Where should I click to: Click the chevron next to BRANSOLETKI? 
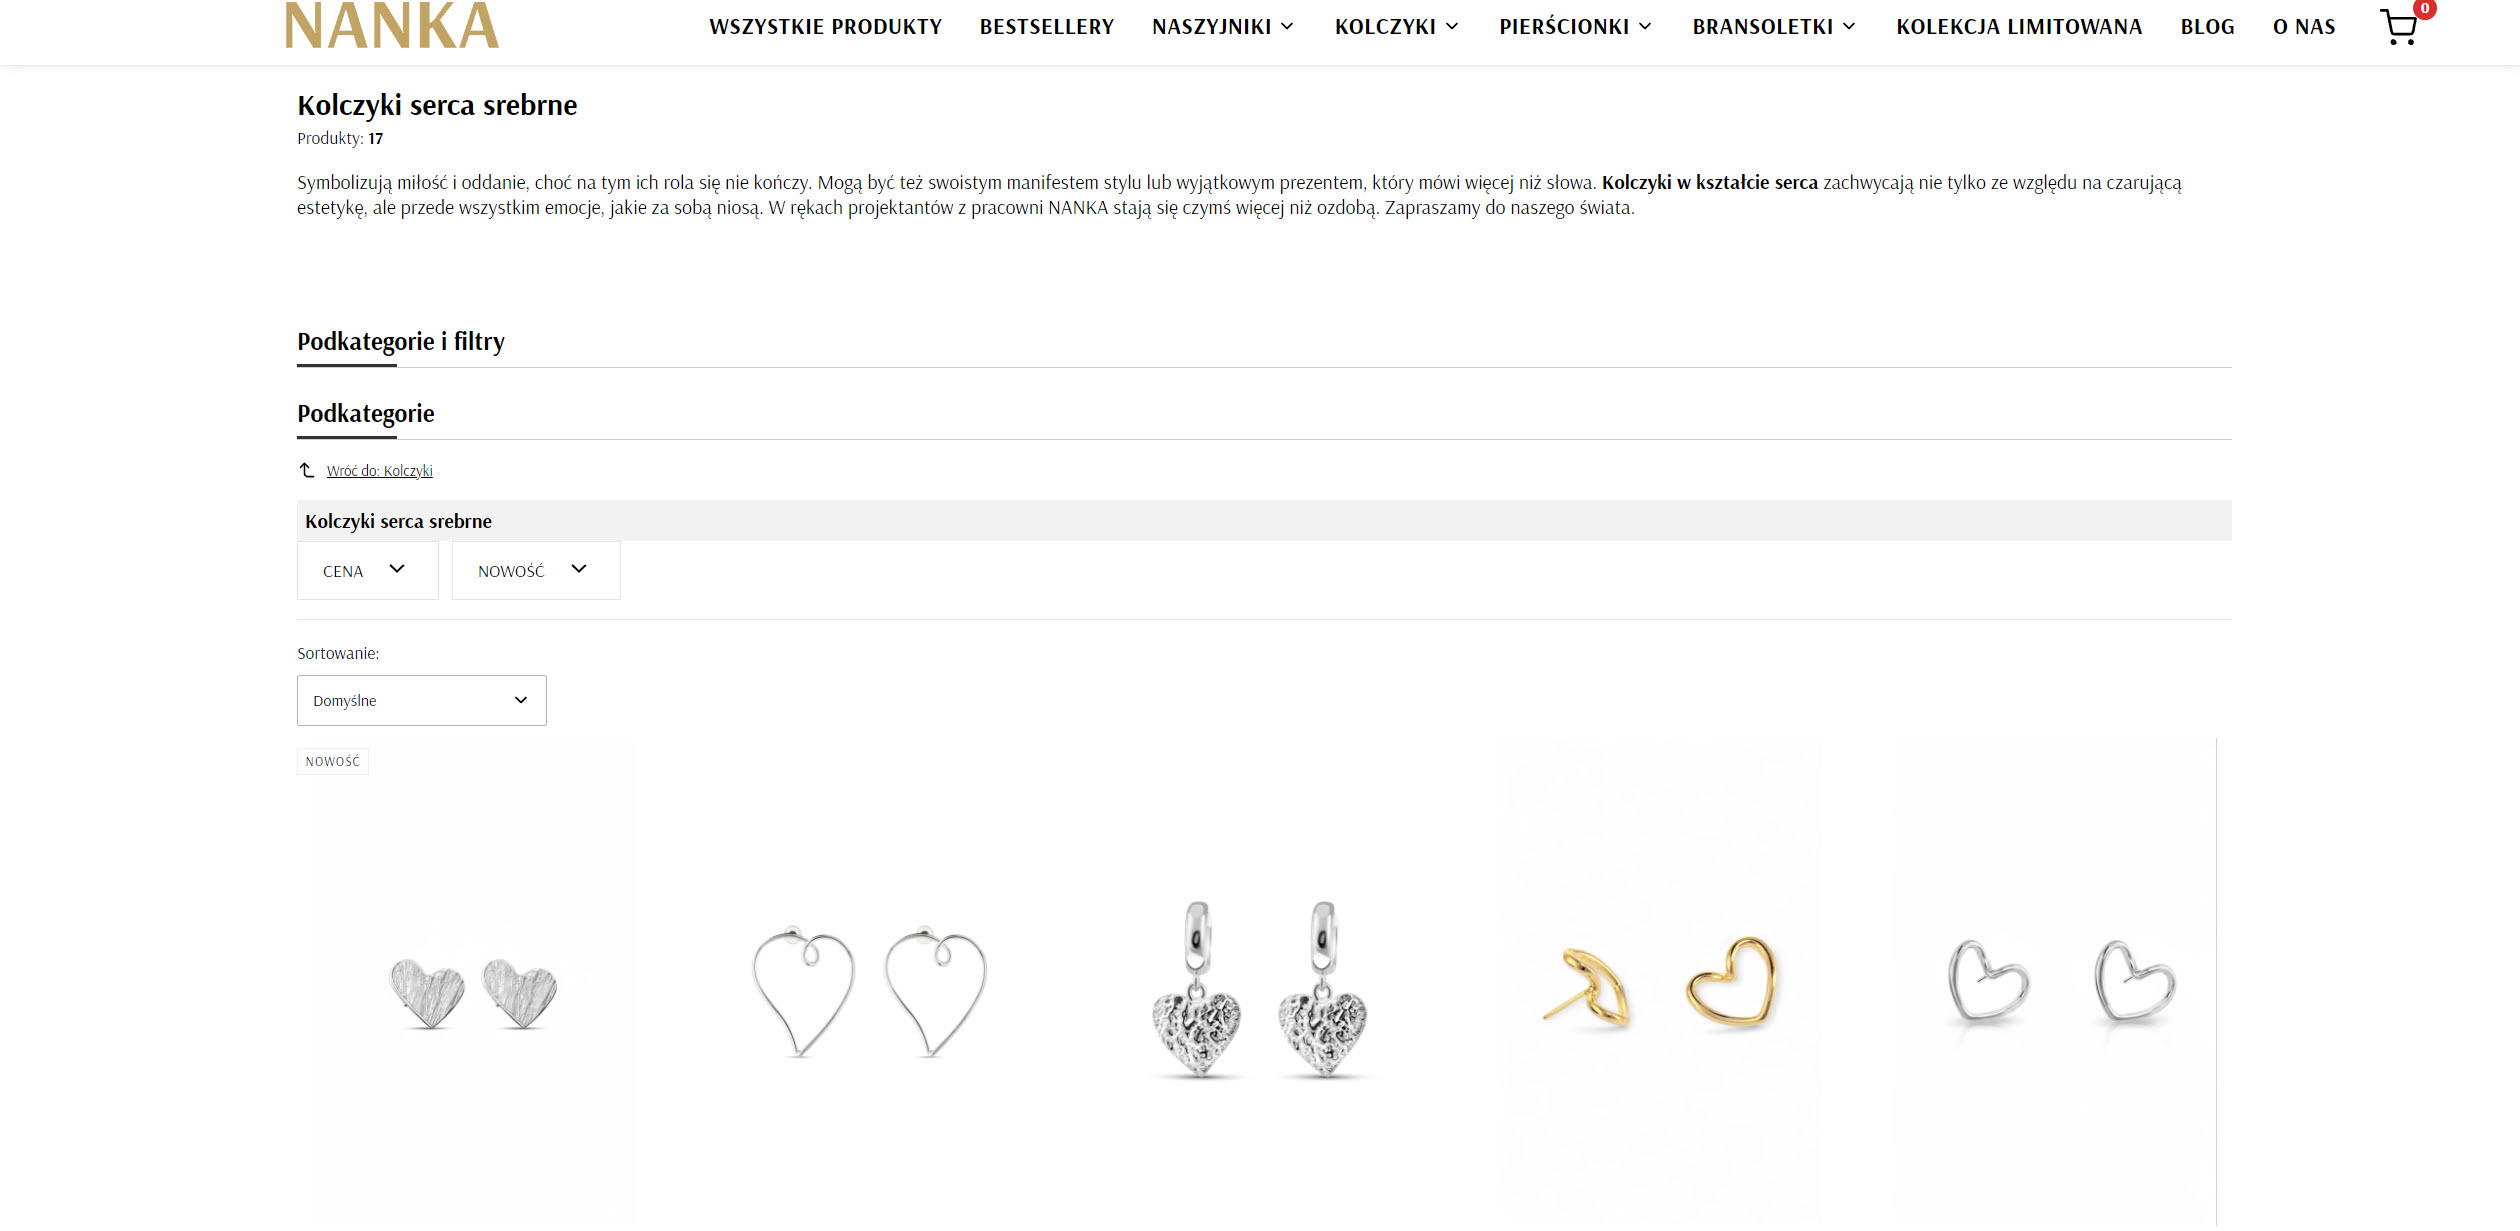coord(1849,27)
